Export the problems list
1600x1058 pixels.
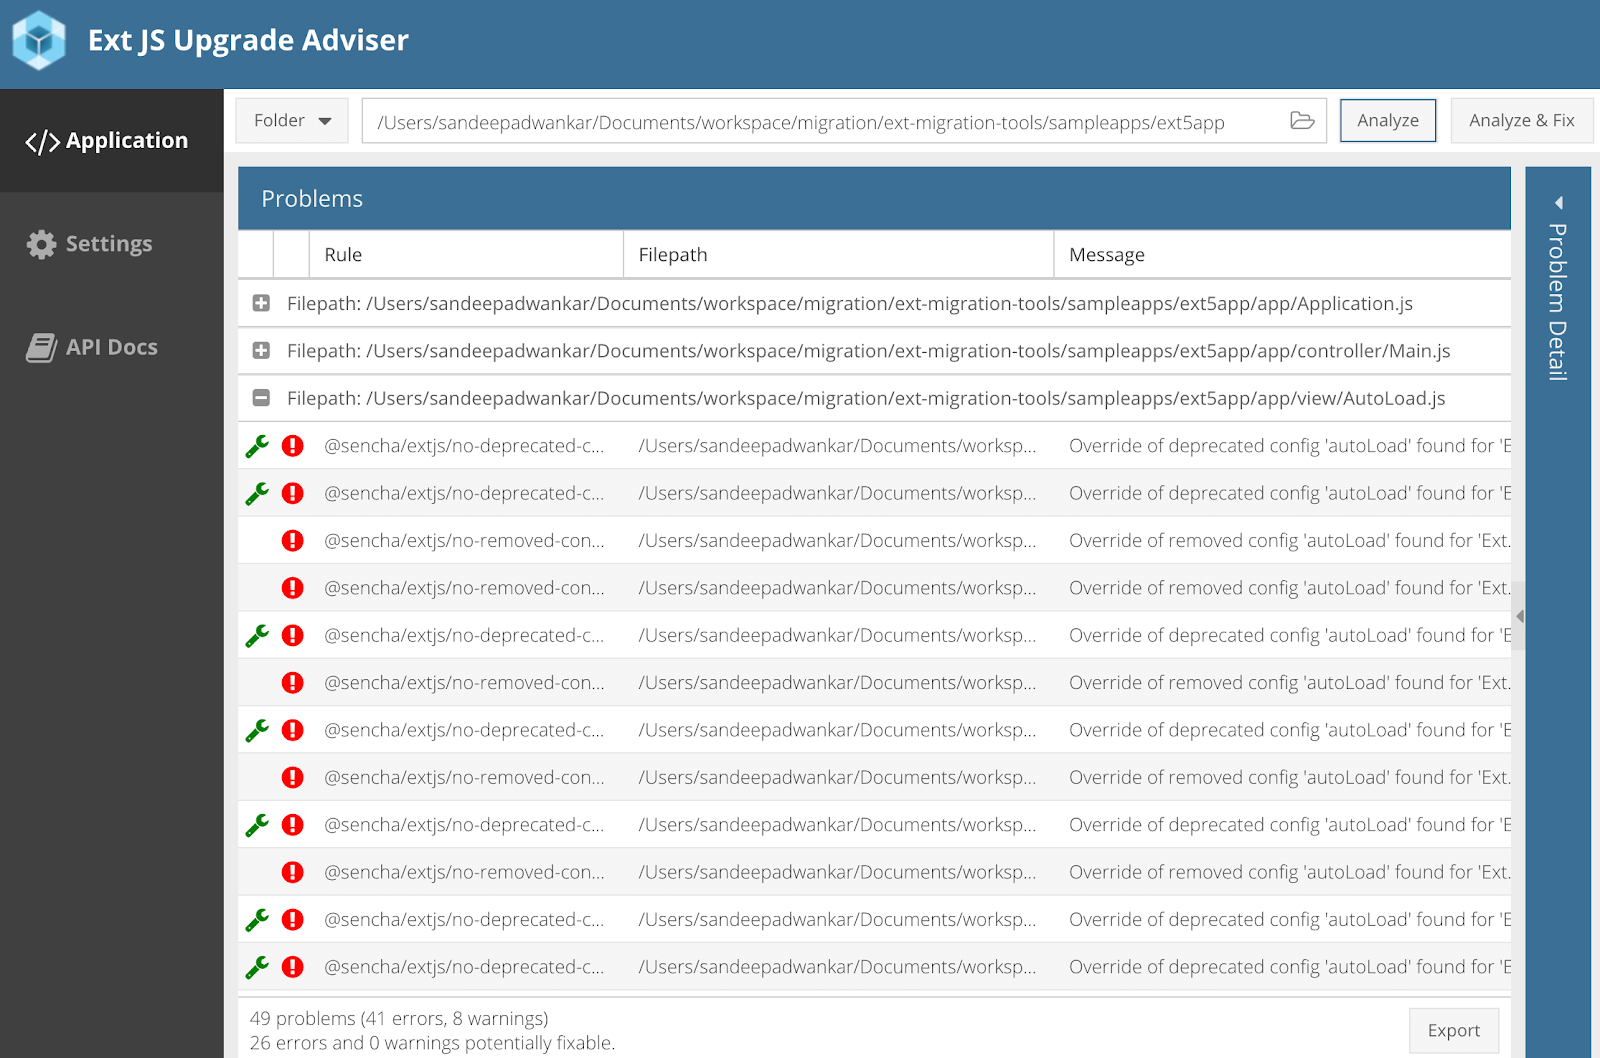(x=1454, y=1030)
